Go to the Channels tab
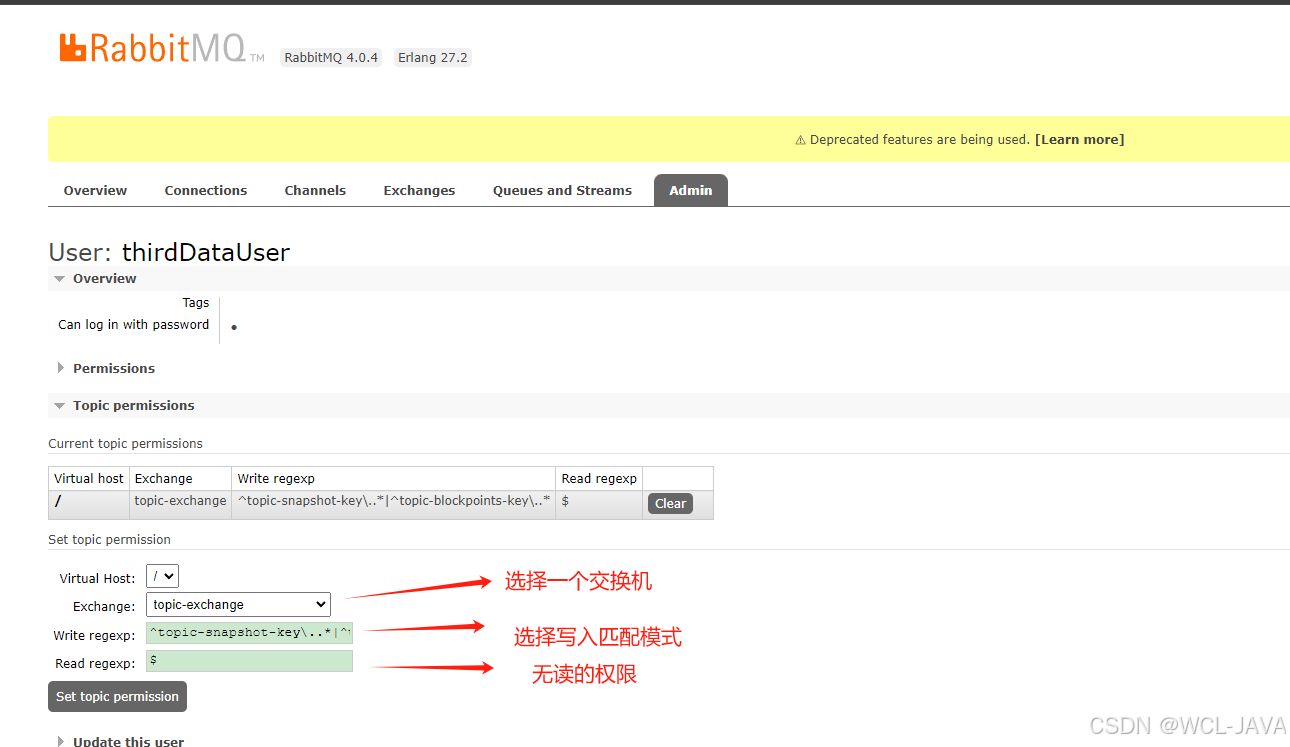Image resolution: width=1290 pixels, height=747 pixels. pos(315,190)
